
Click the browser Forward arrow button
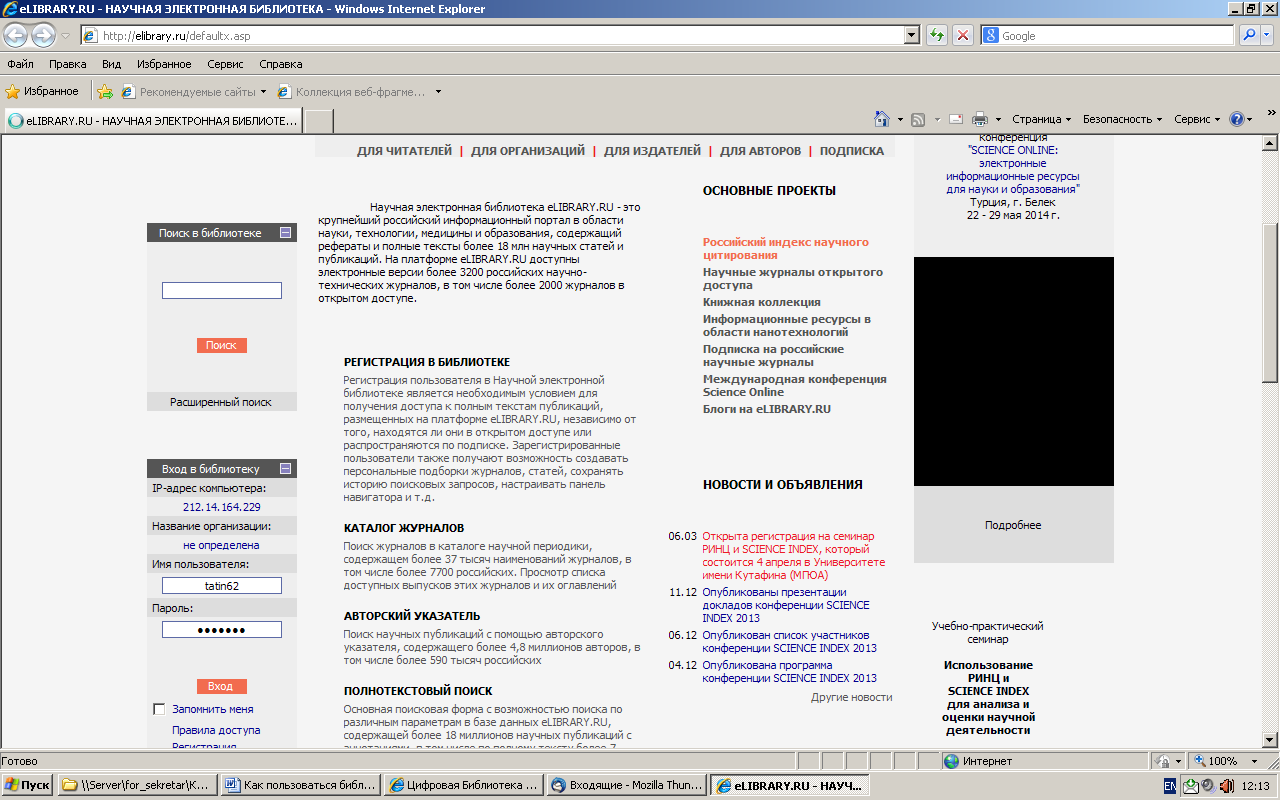click(43, 36)
